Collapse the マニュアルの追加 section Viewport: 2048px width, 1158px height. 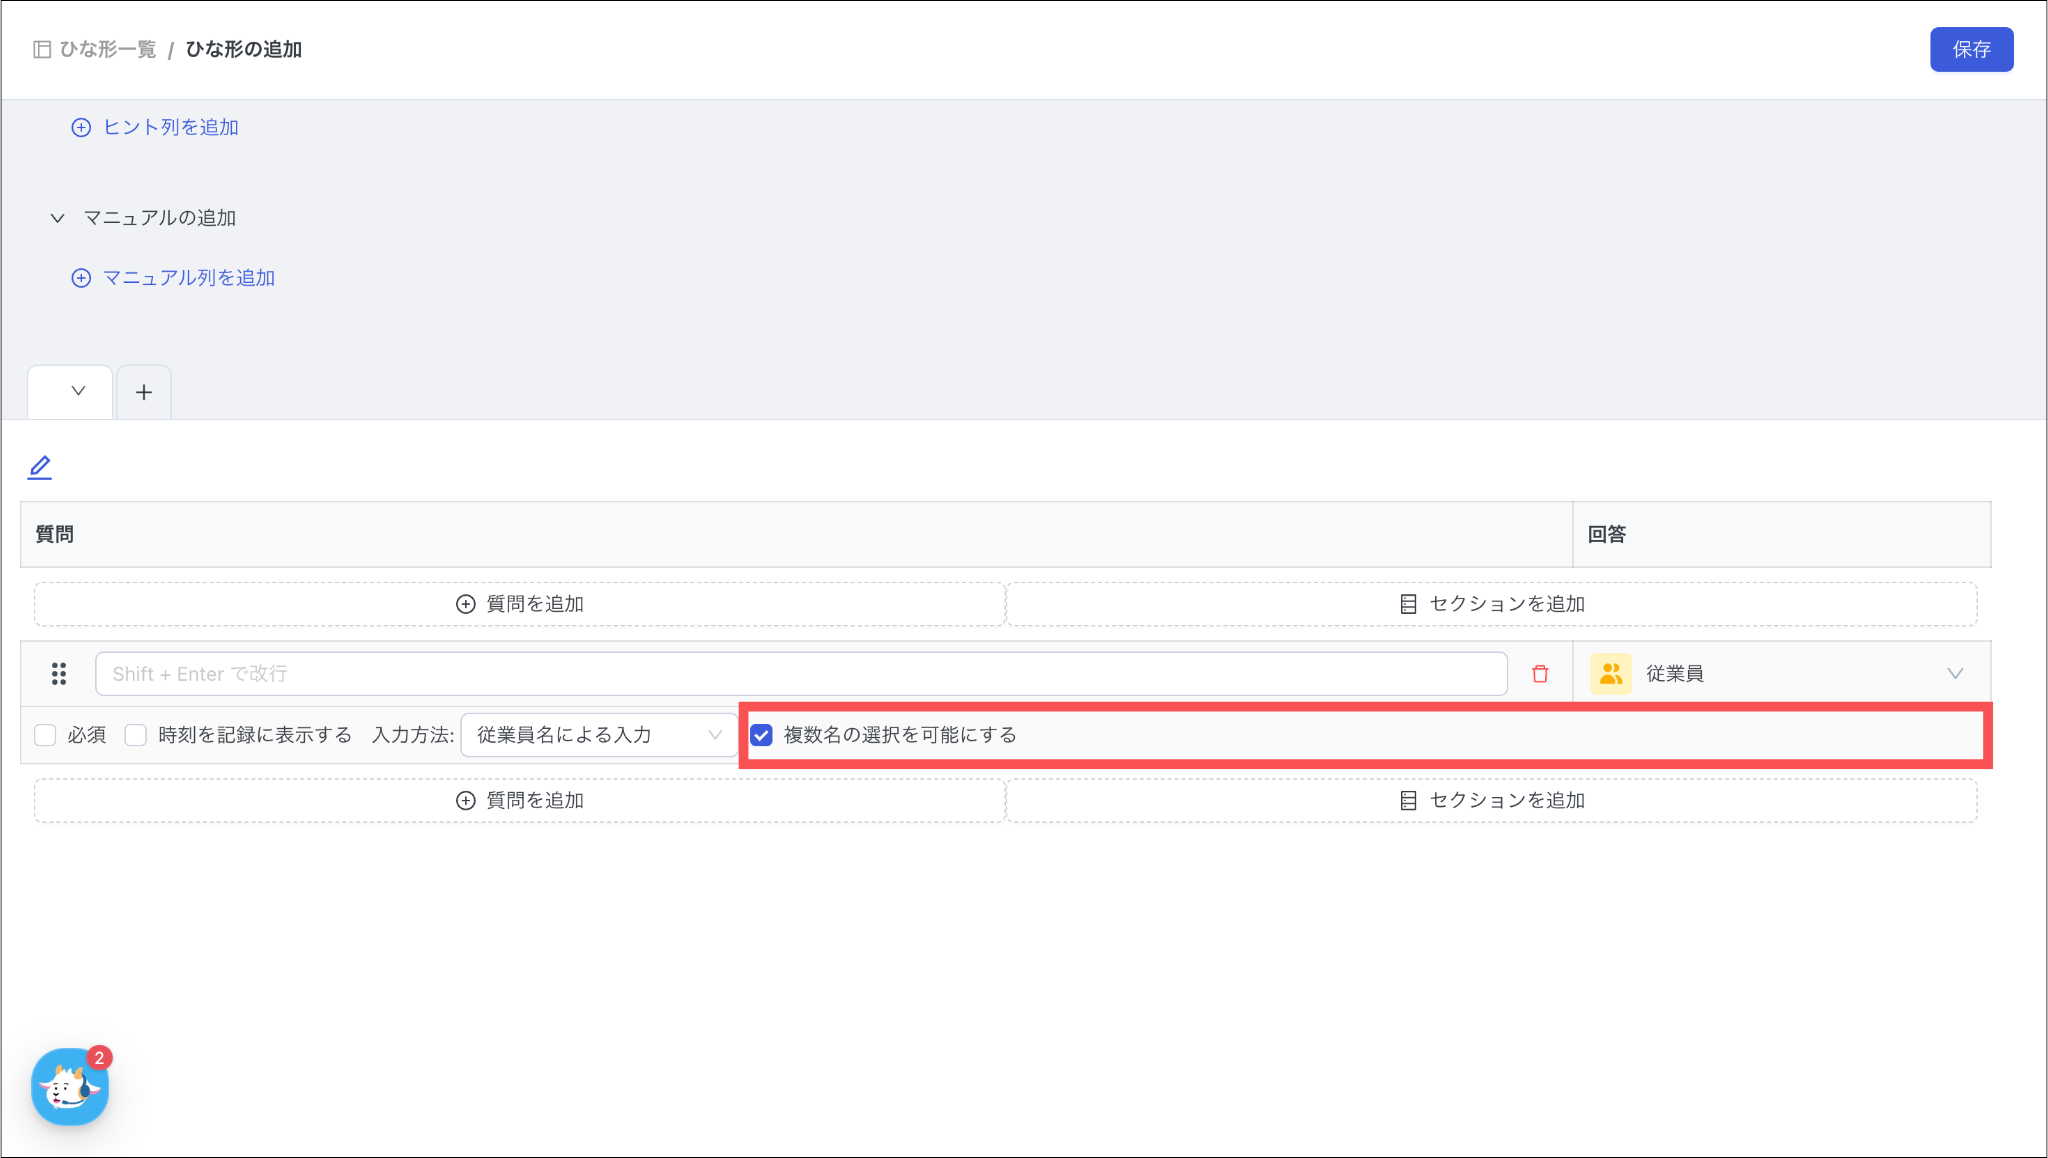click(x=58, y=218)
